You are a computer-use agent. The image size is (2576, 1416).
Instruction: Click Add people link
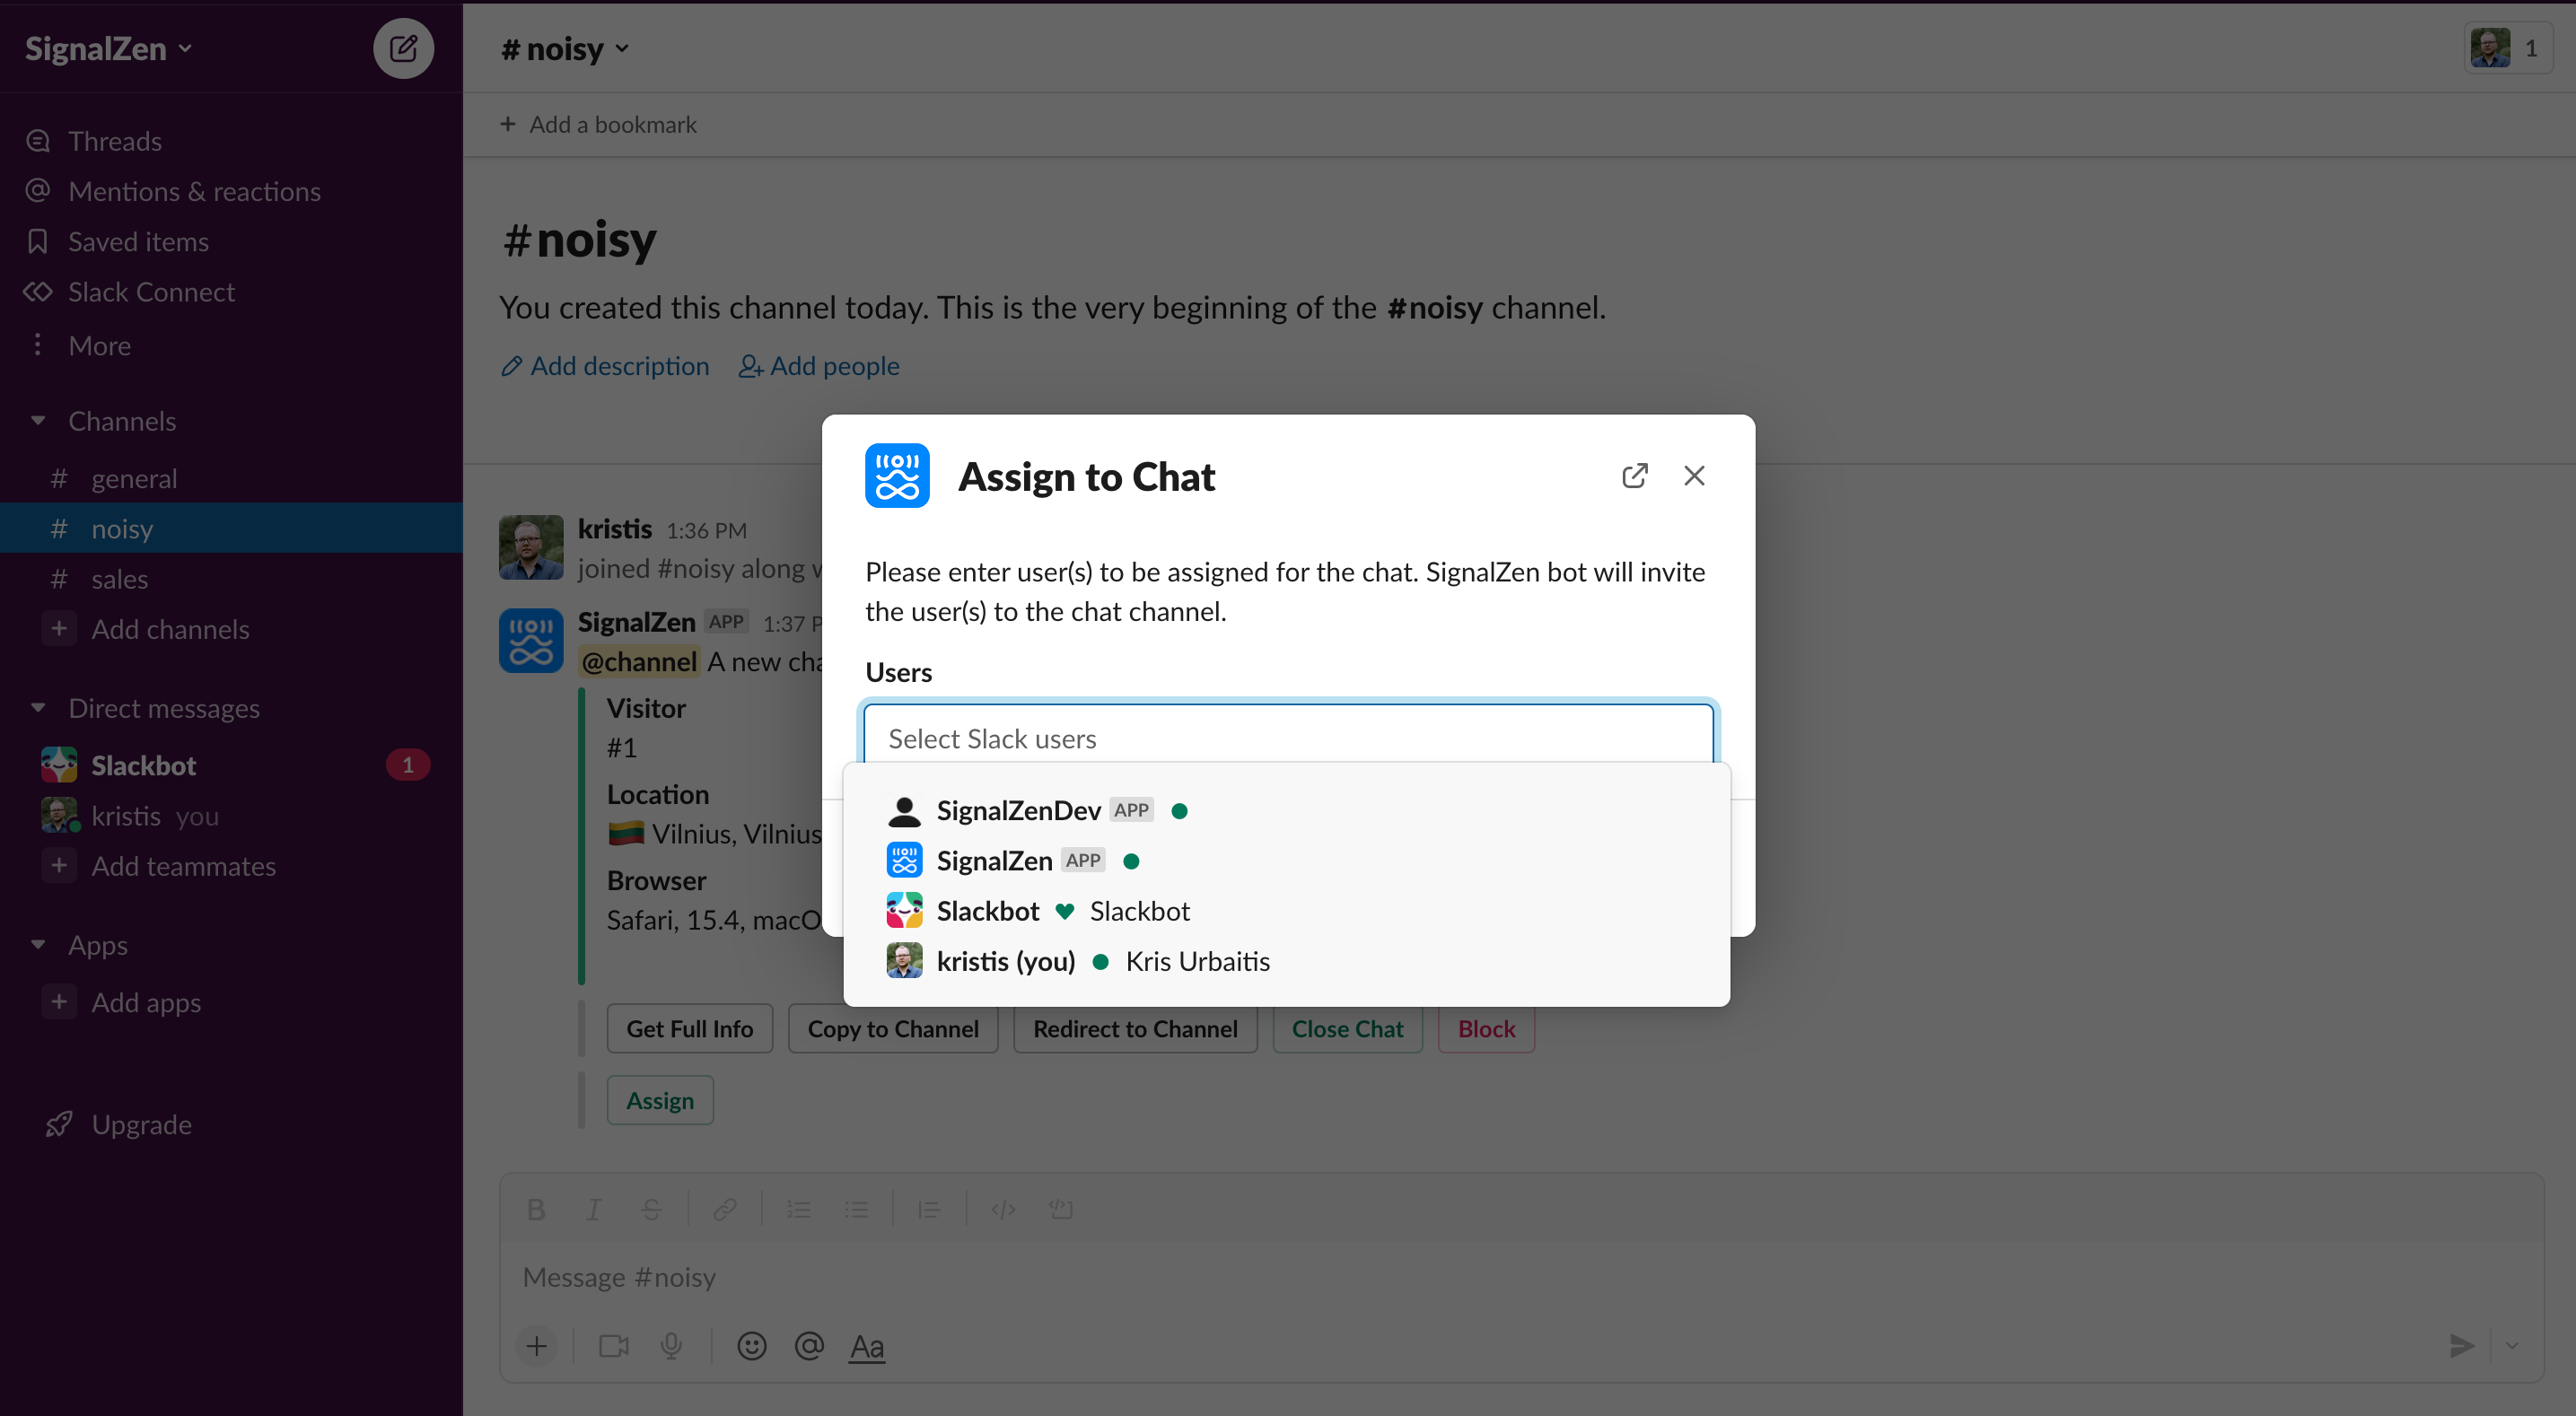pyautogui.click(x=819, y=366)
